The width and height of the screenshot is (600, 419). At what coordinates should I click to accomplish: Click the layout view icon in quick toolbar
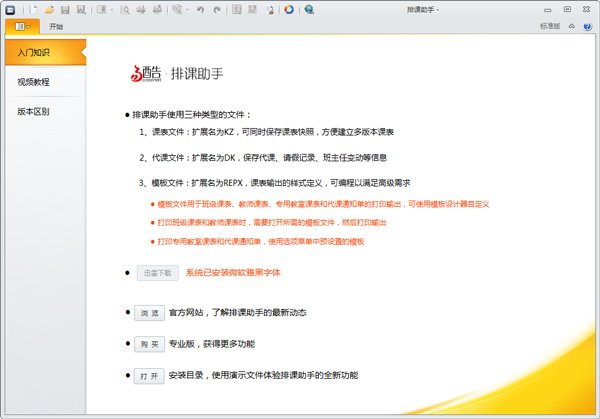tap(101, 10)
